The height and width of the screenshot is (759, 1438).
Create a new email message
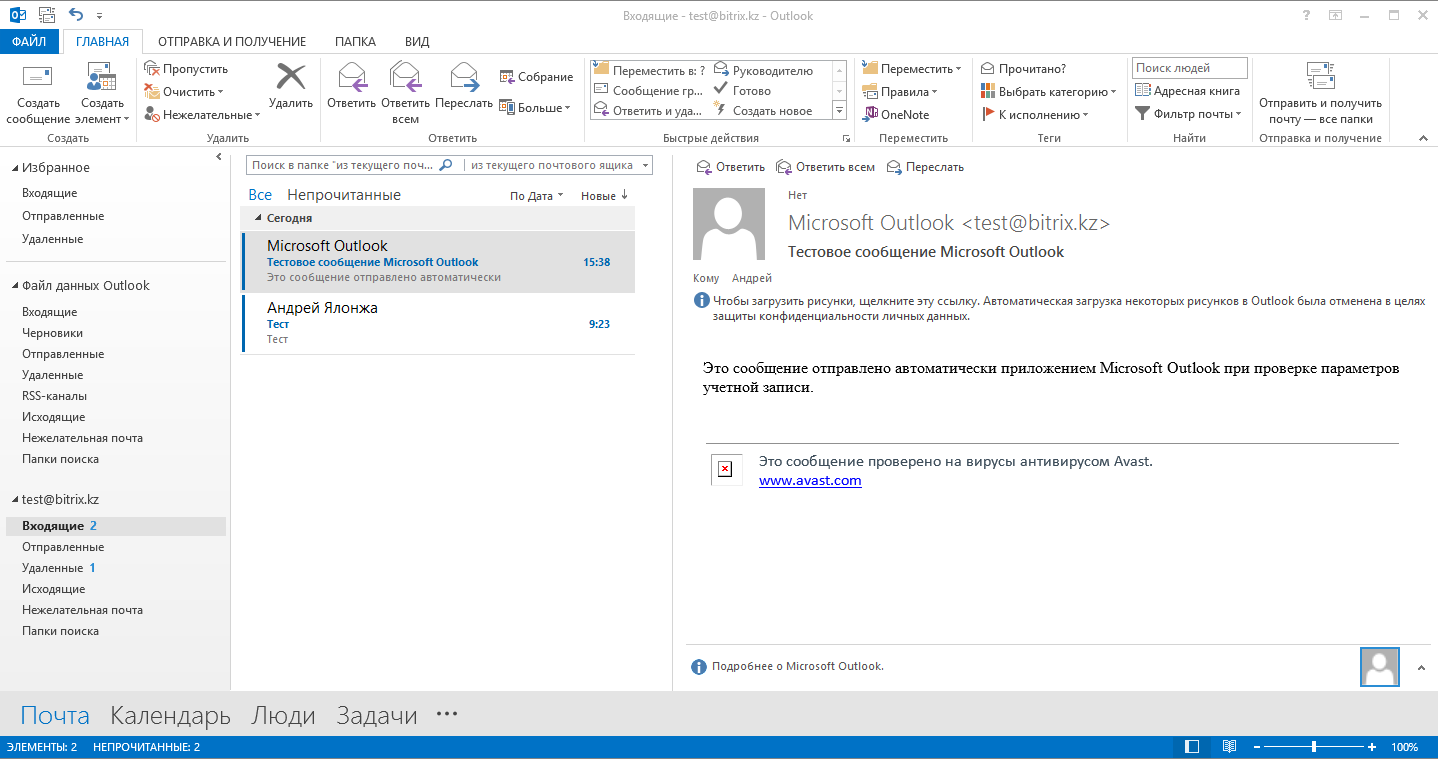click(x=38, y=94)
